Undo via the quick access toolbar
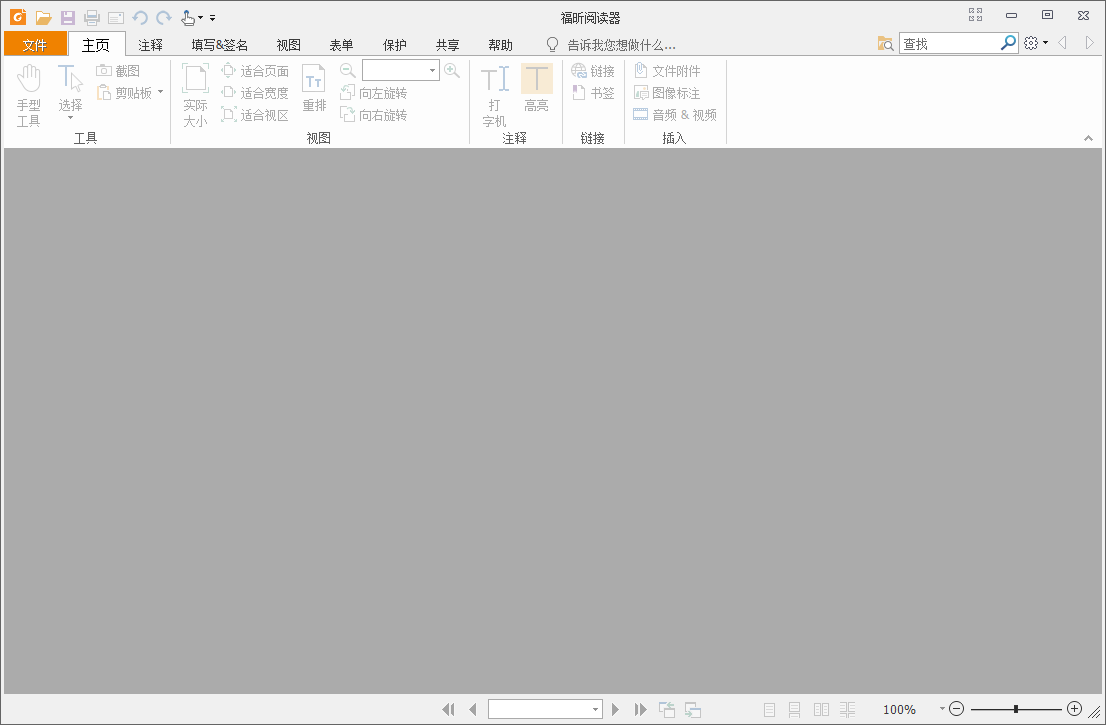 coord(141,17)
